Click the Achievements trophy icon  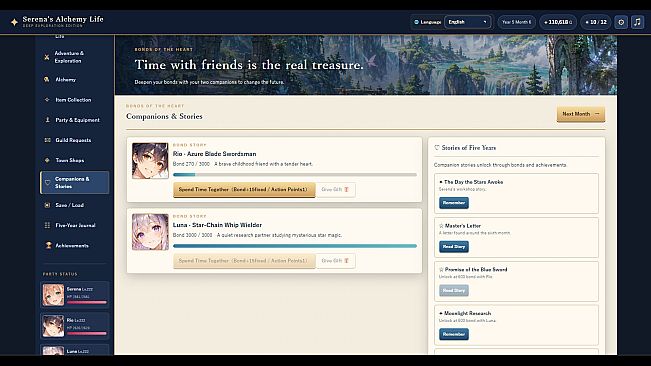[x=48, y=245]
